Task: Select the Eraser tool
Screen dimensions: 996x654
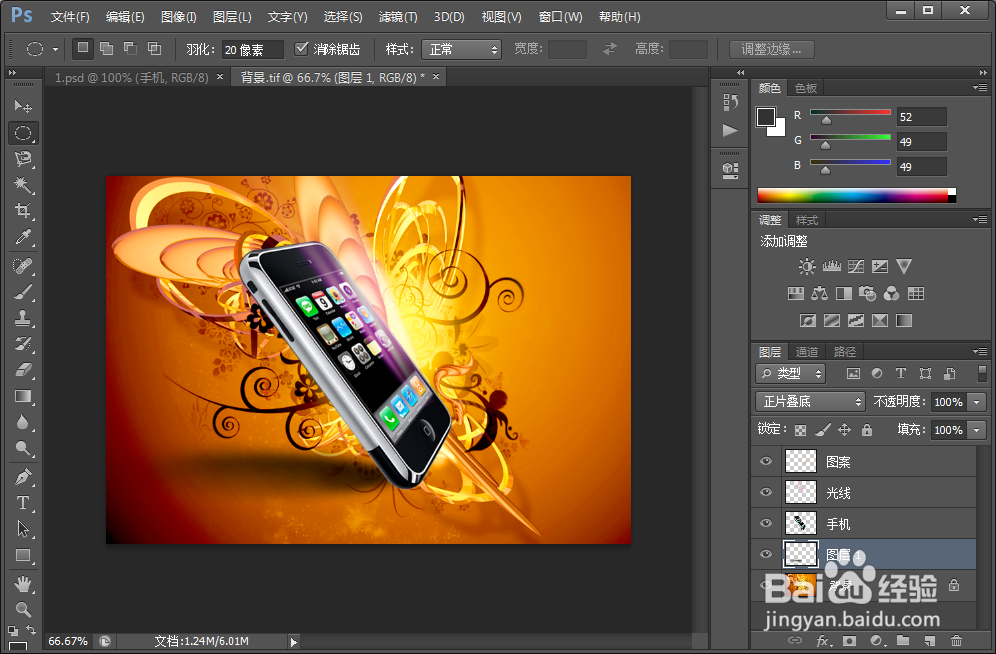Action: pos(23,370)
